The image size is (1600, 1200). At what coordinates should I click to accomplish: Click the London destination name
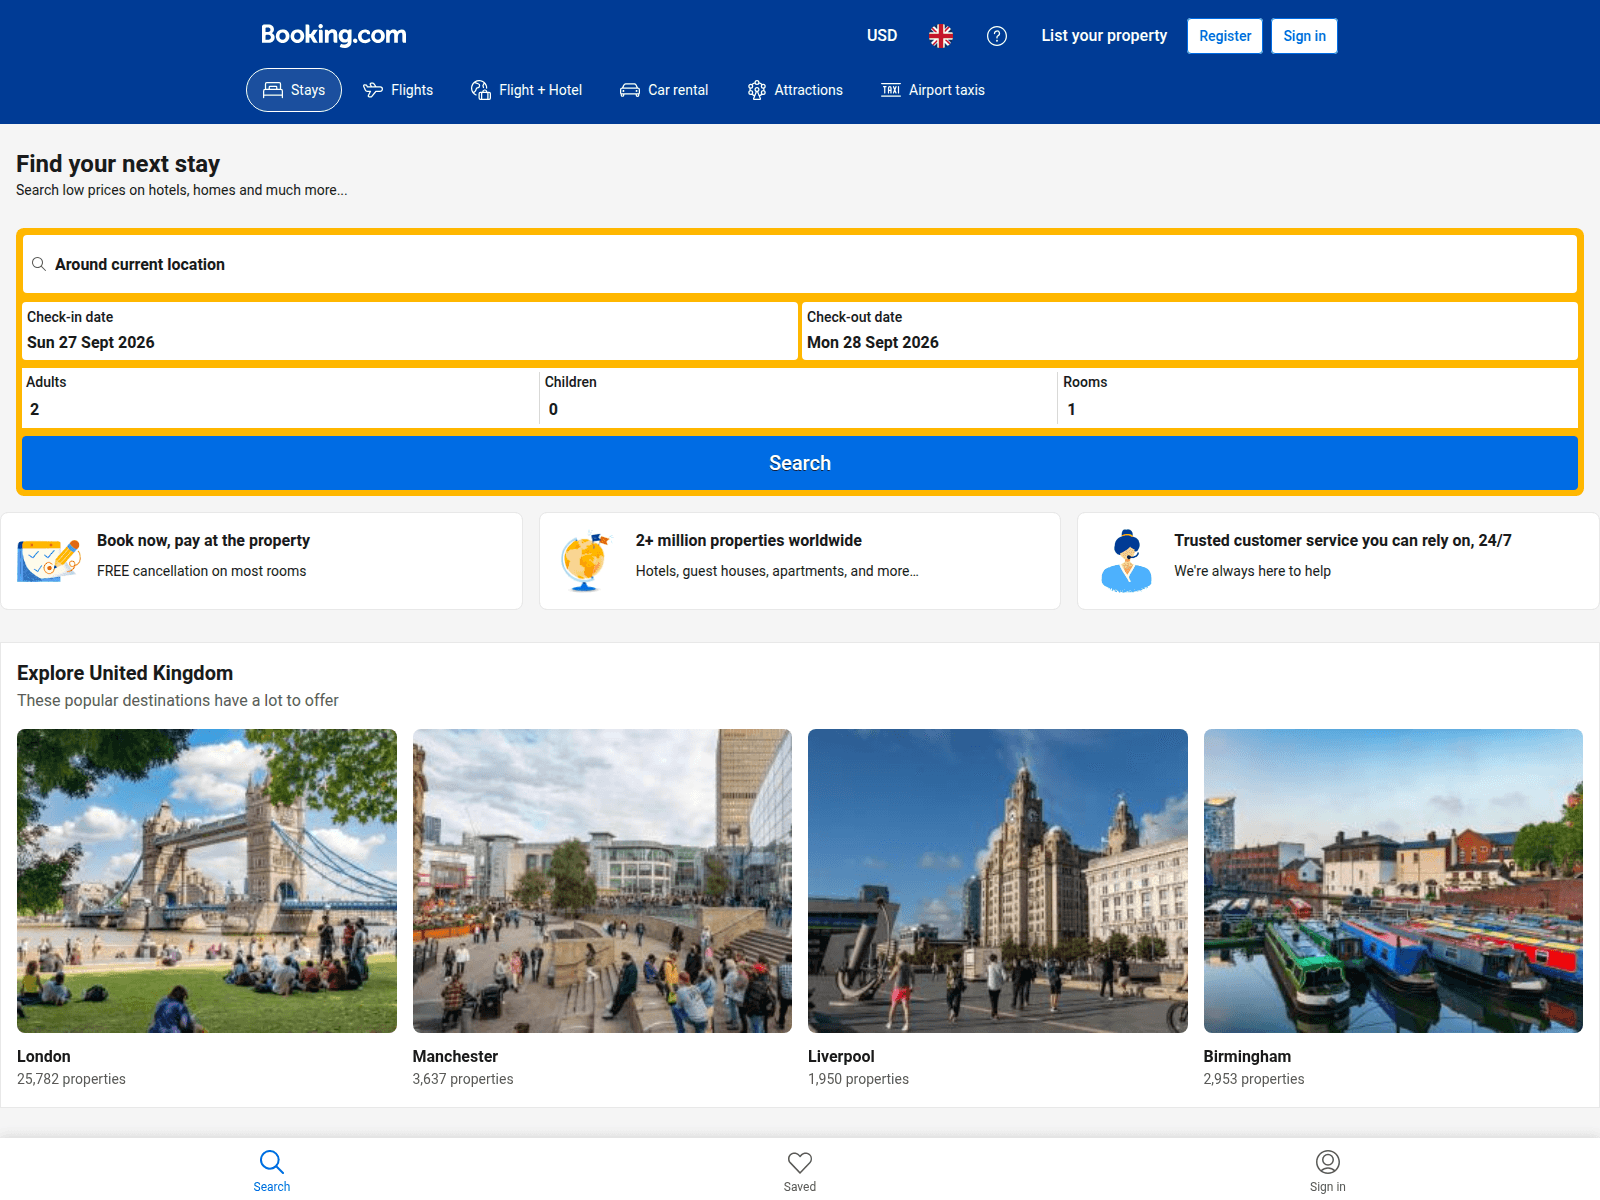[44, 1056]
